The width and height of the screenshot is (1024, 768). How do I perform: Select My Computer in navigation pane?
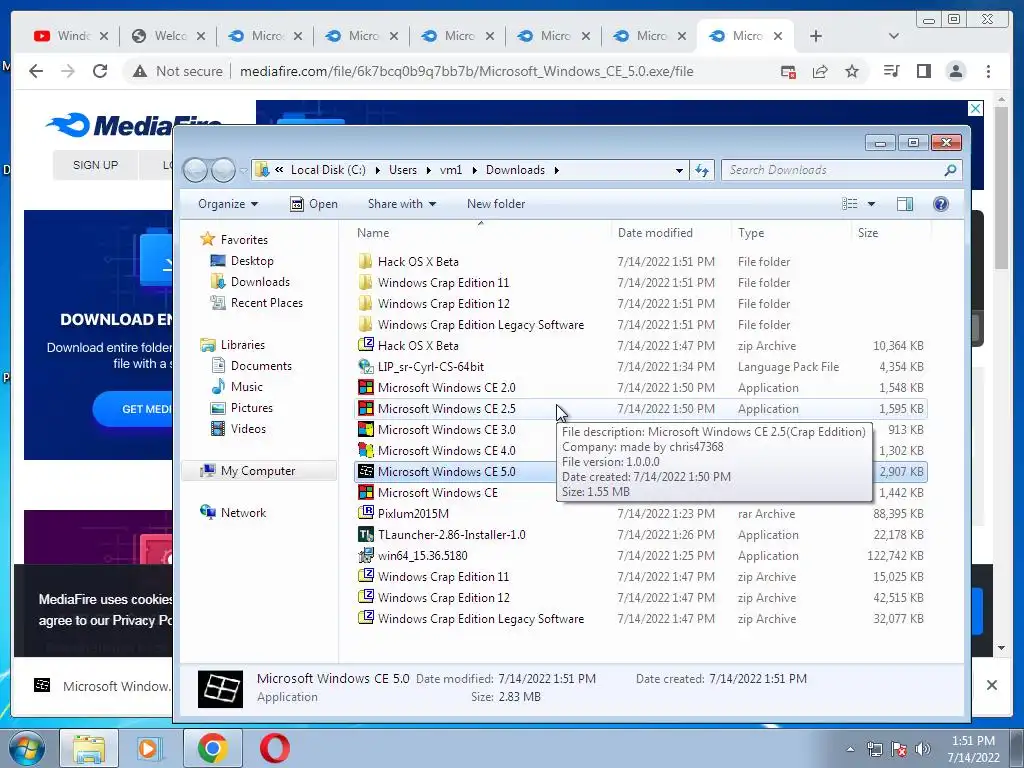pyautogui.click(x=257, y=471)
